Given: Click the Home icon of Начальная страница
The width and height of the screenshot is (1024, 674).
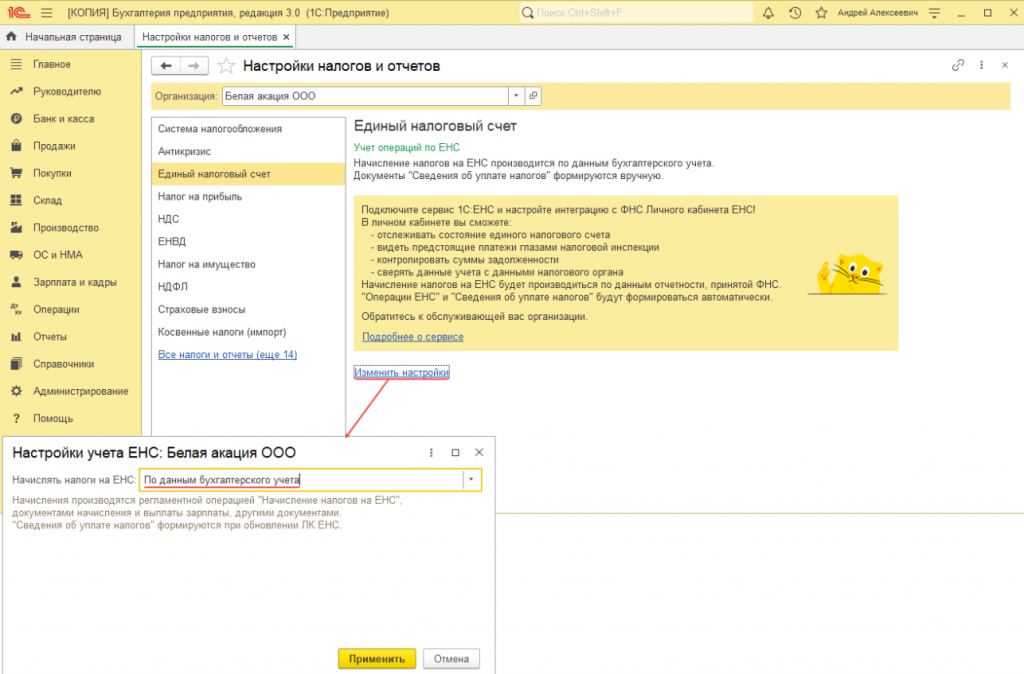Looking at the screenshot, I should (11, 37).
